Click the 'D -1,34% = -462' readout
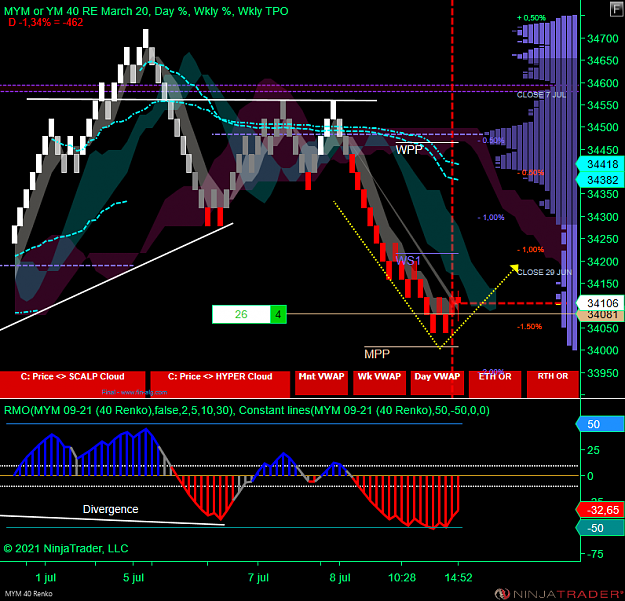The width and height of the screenshot is (625, 601). point(45,22)
